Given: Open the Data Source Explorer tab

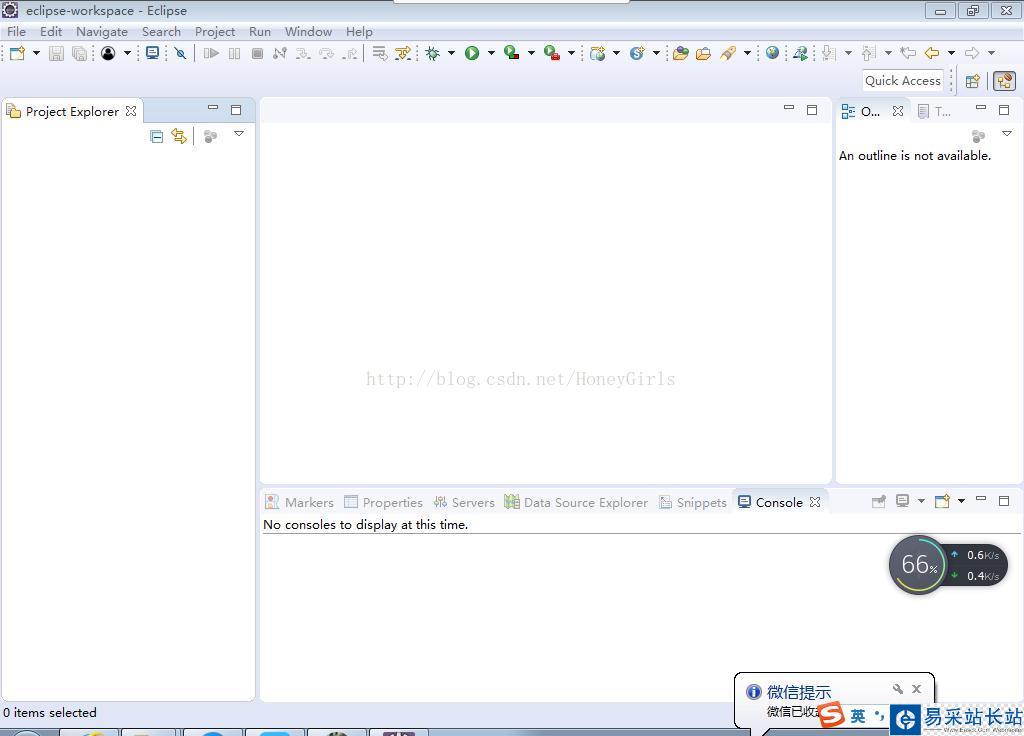Looking at the screenshot, I should (x=576, y=502).
